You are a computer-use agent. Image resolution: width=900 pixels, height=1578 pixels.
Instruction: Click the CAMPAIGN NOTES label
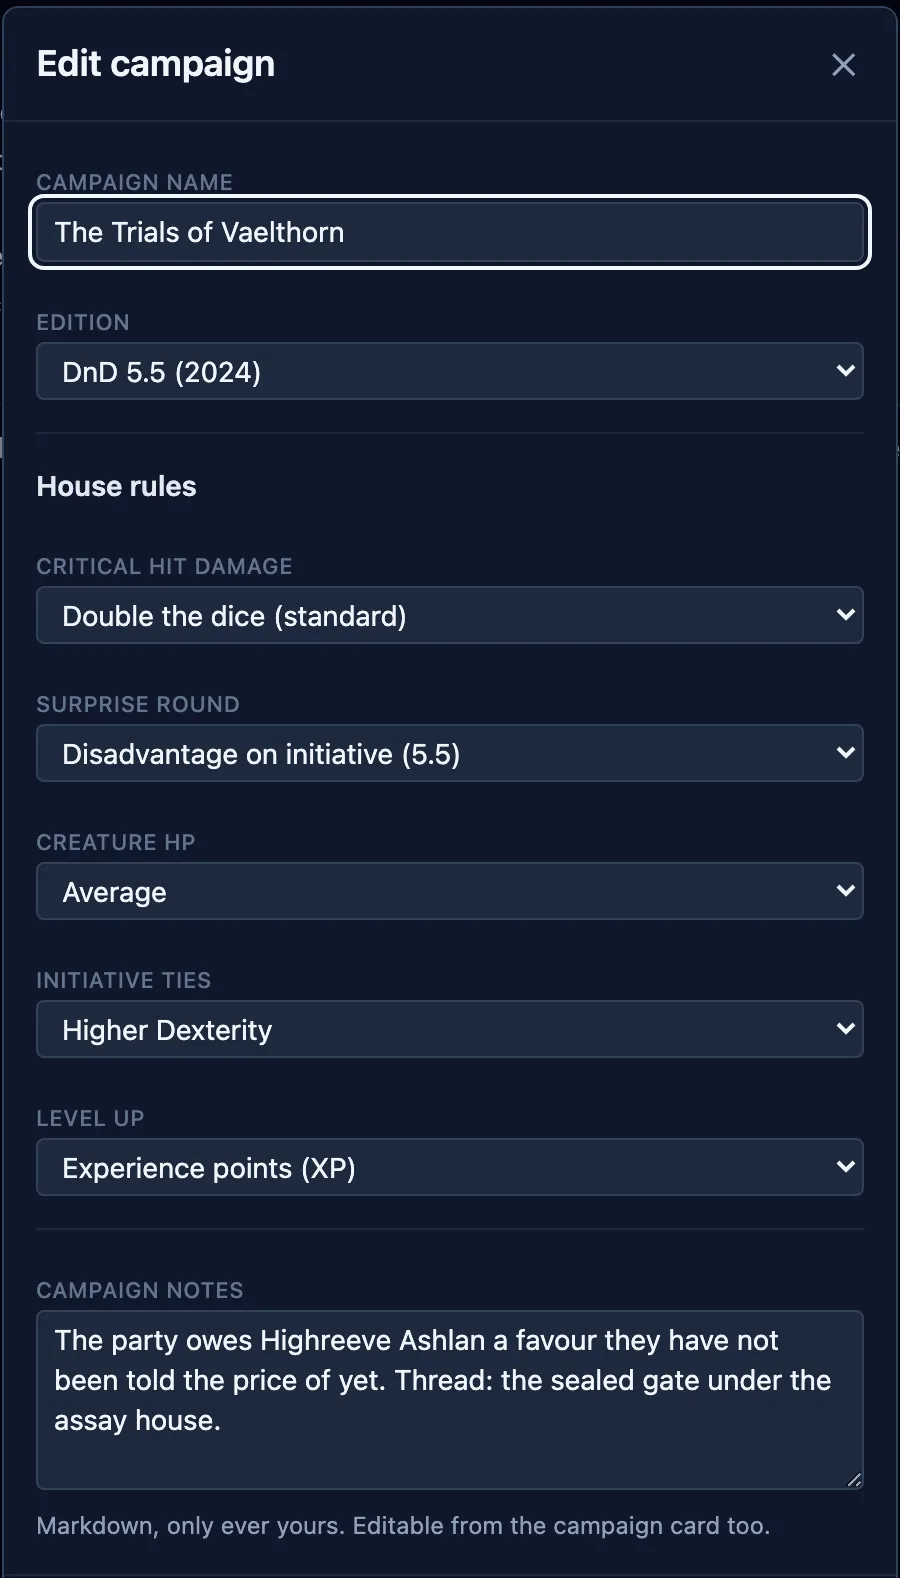(140, 1290)
